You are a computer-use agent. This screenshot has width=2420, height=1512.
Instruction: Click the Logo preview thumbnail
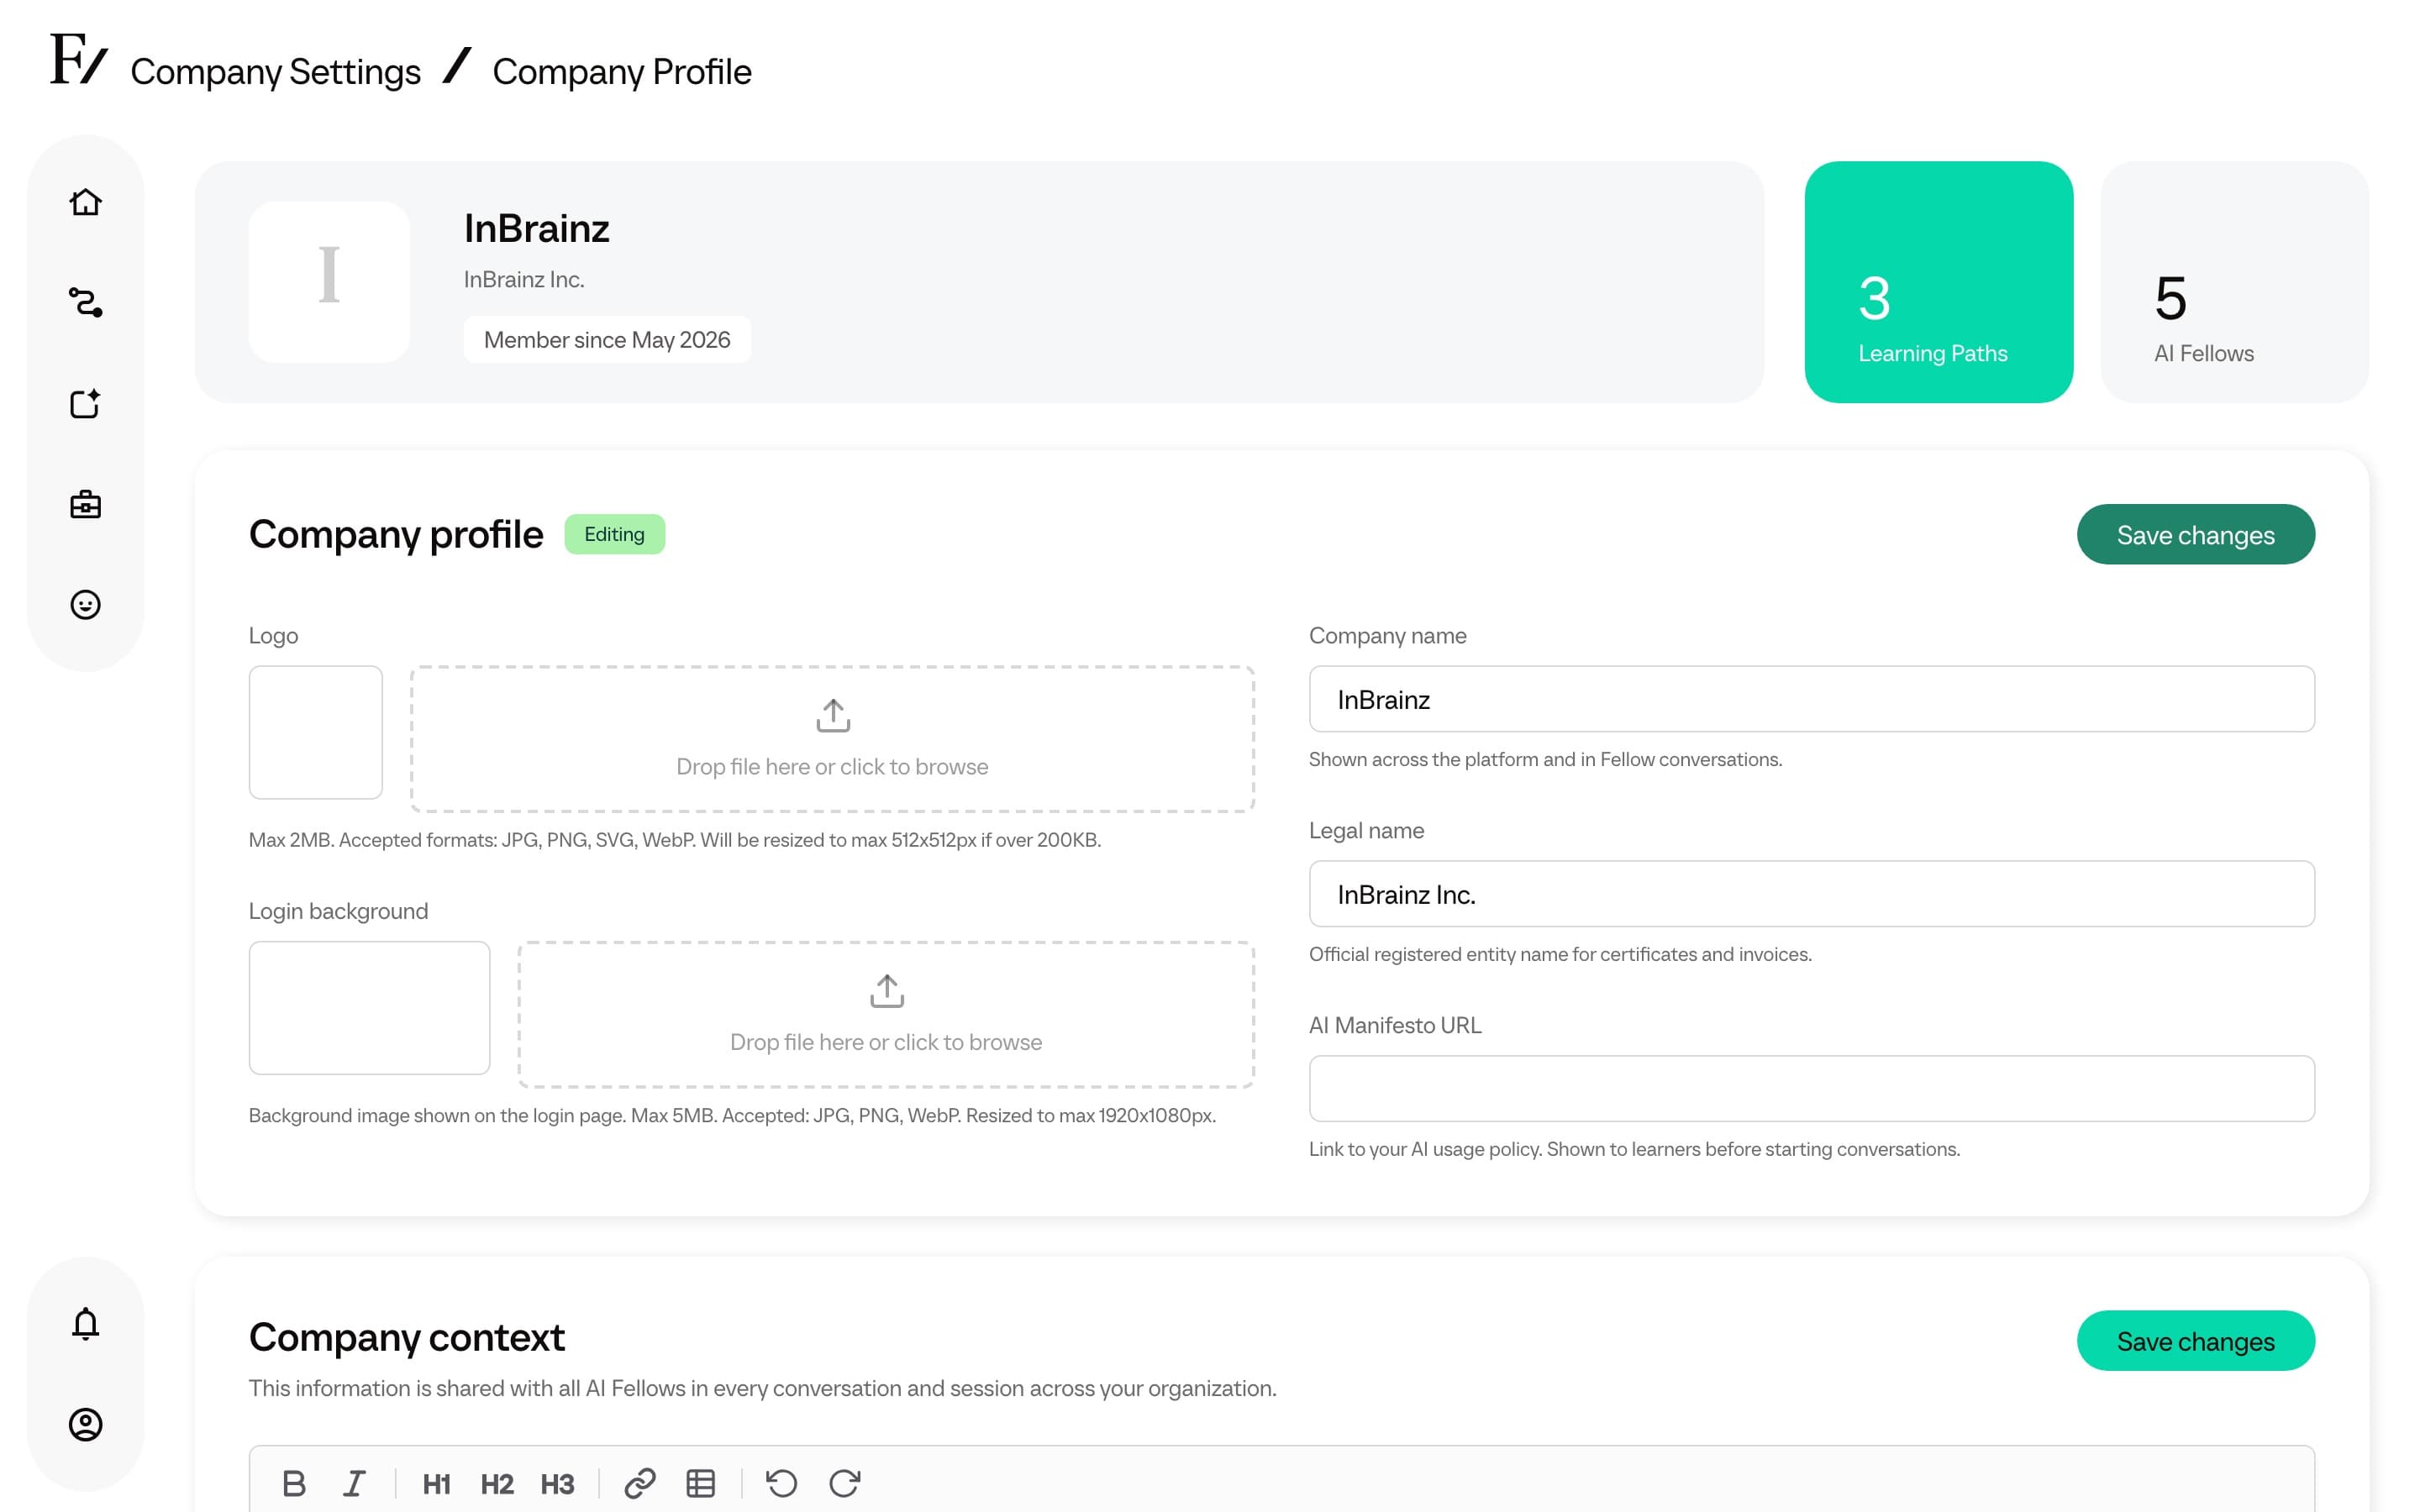pos(316,732)
